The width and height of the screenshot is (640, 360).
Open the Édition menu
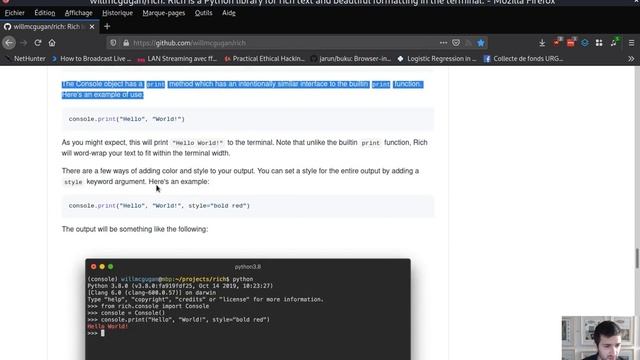44,13
